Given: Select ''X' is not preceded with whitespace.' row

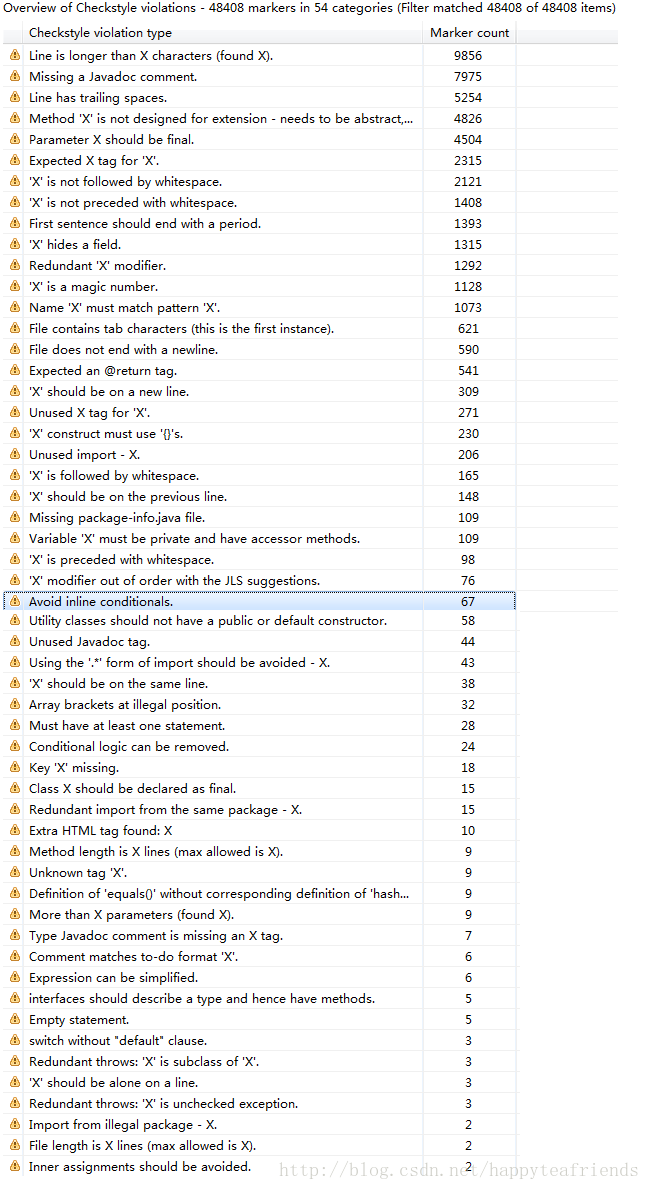Looking at the screenshot, I should [x=260, y=203].
